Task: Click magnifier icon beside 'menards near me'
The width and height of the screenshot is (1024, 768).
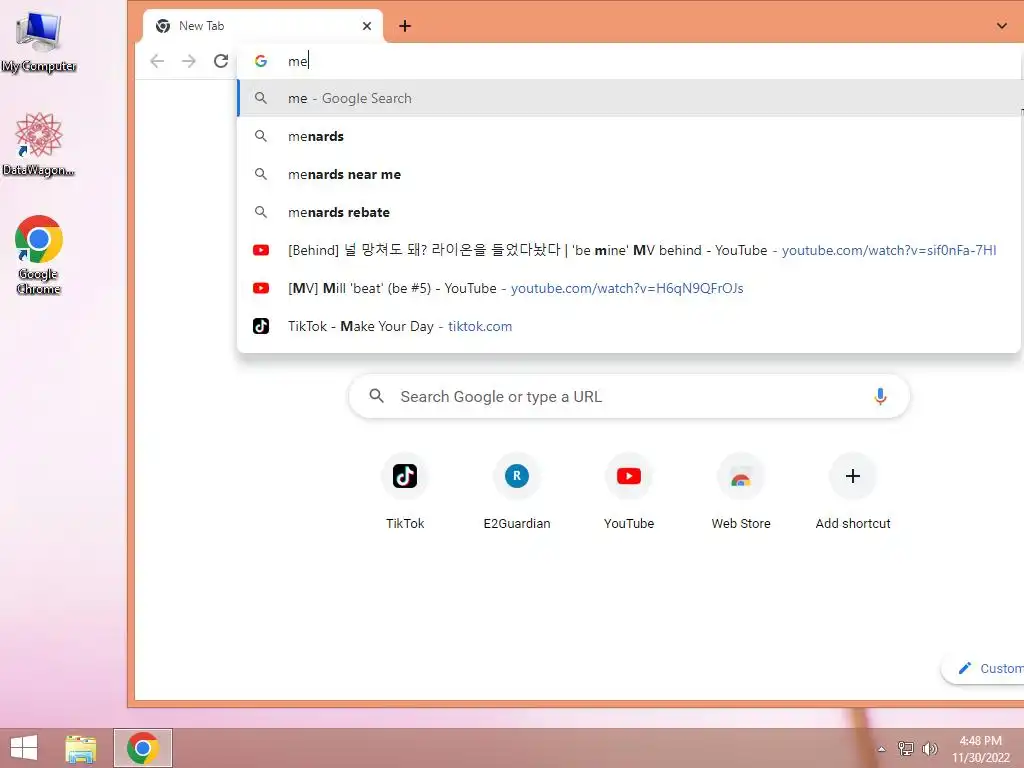Action: 261,174
